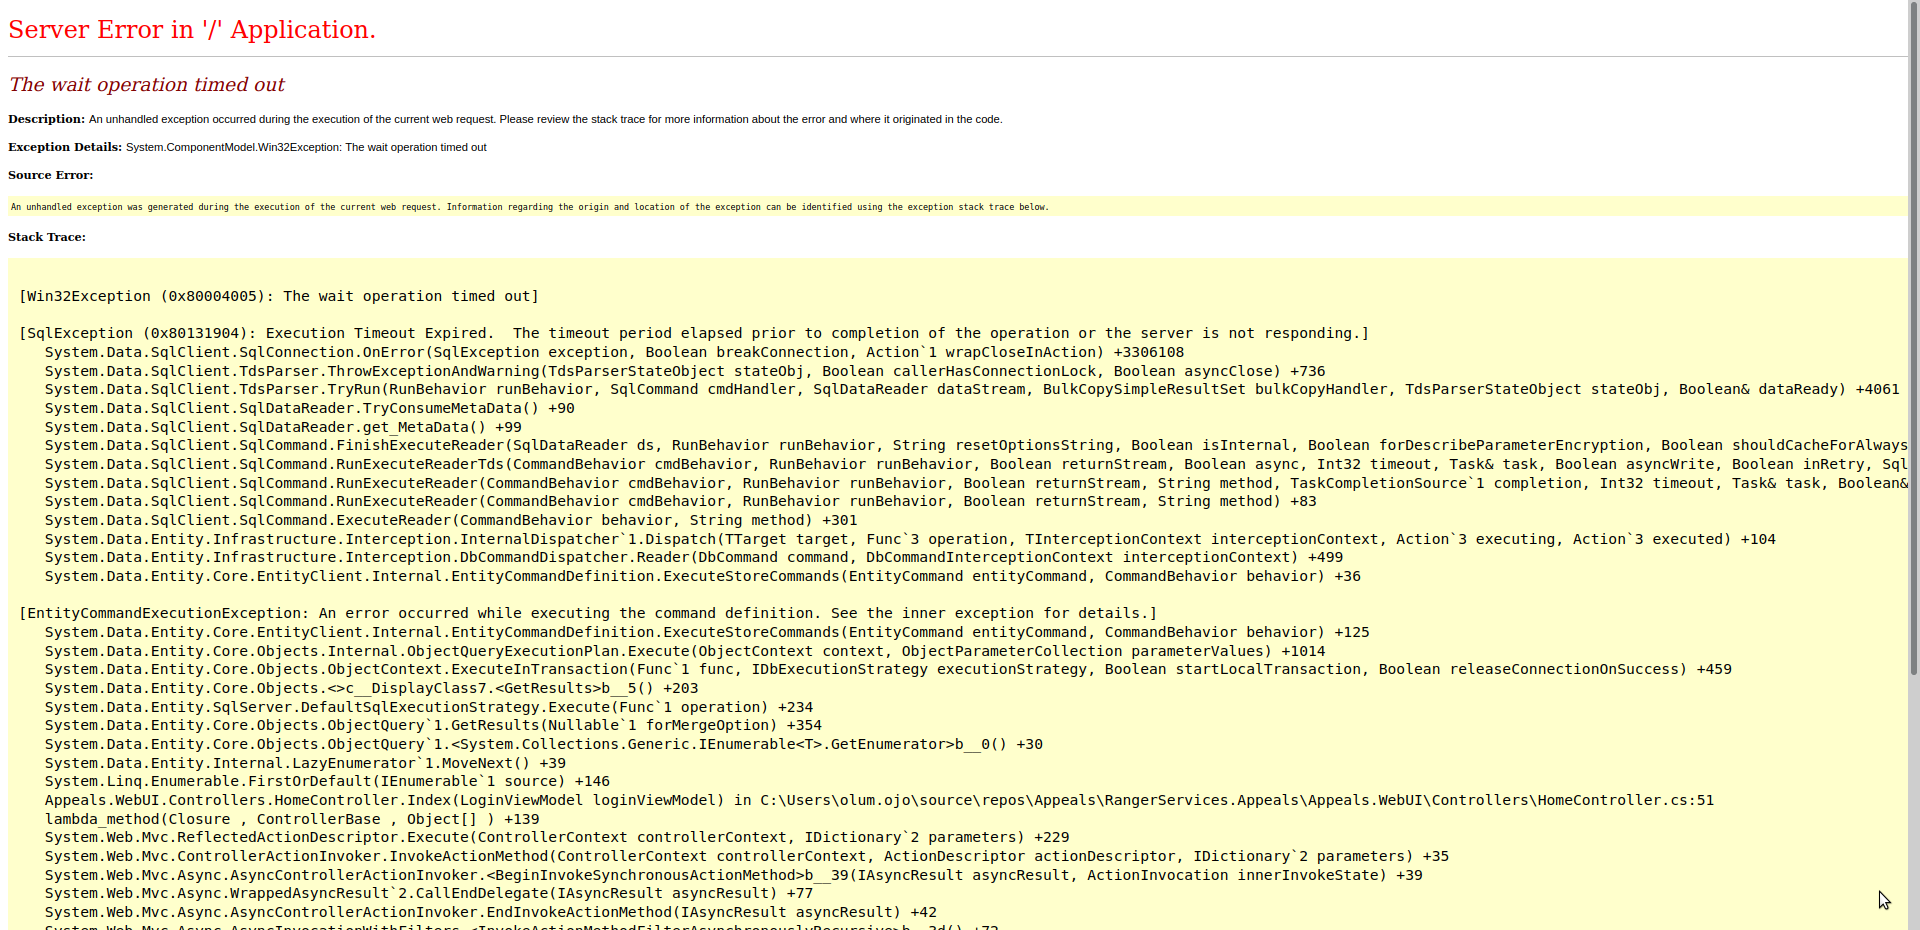Image resolution: width=1920 pixels, height=930 pixels.
Task: Click the scrollbar track below the thumb
Action: coord(1913,800)
